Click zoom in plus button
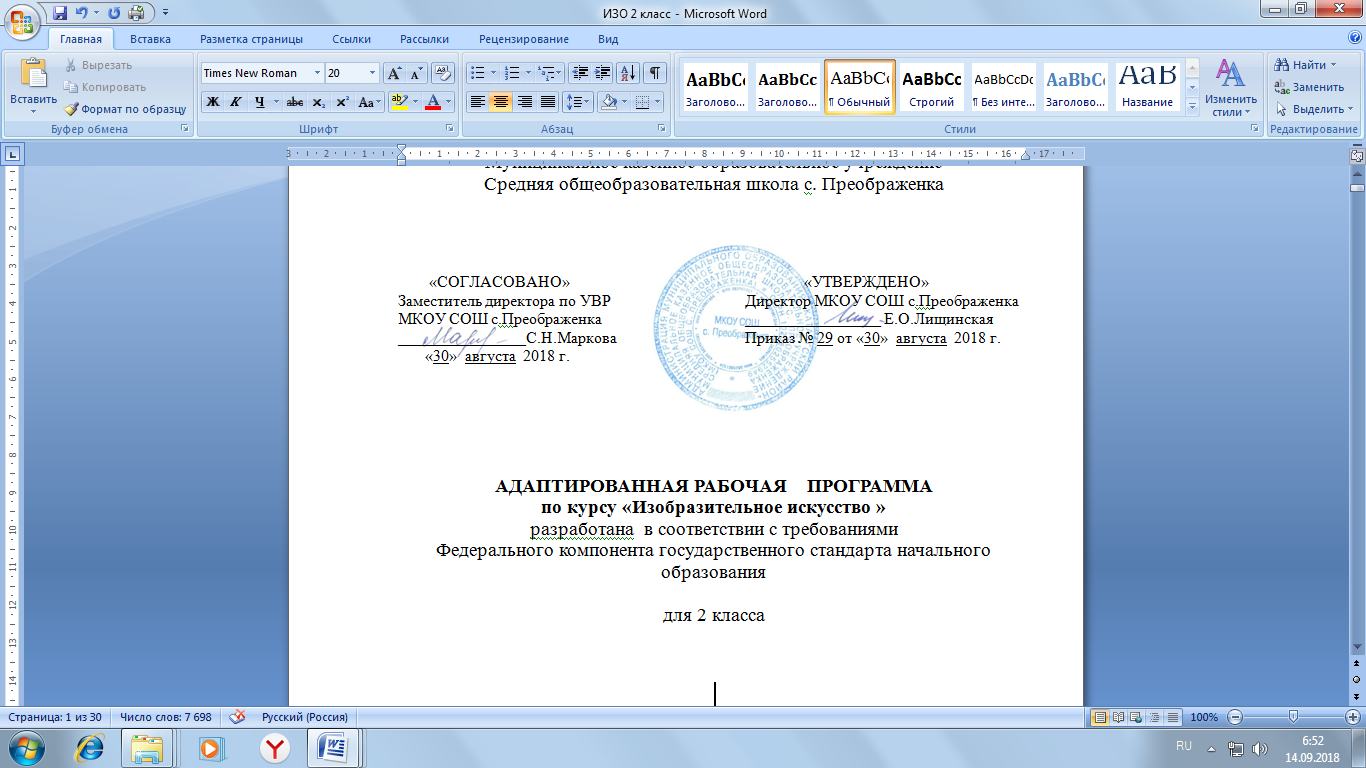The image size is (1366, 768). pos(1353,717)
